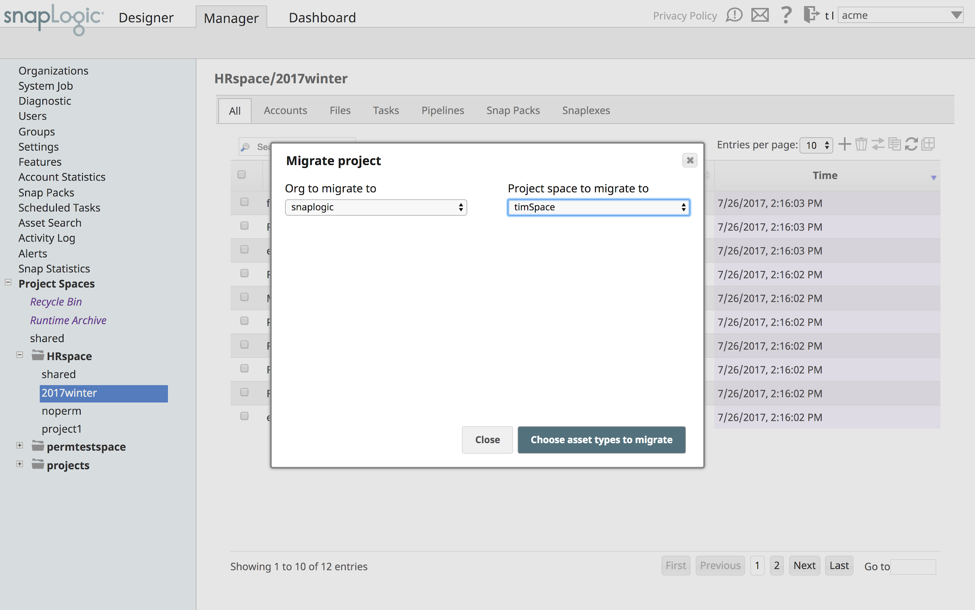The image size is (975, 610).
Task: Check the fourth row checkbox at 2:16:02 PM
Action: pos(244,274)
